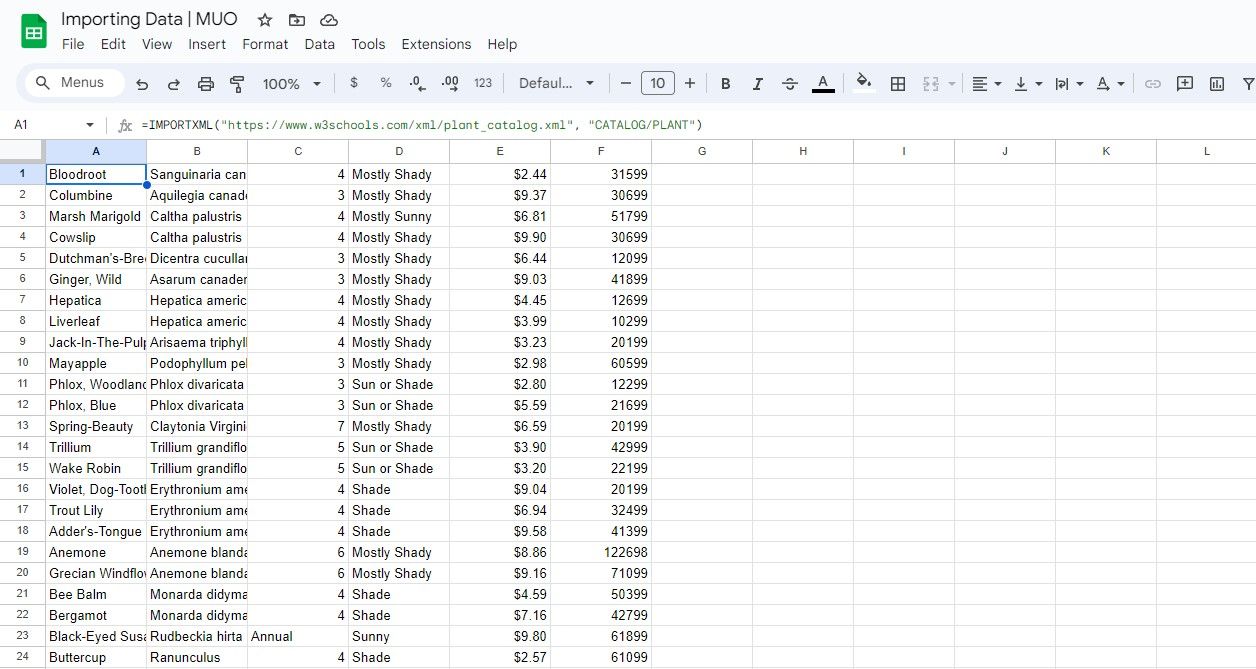This screenshot has width=1256, height=669.
Task: Open the Borders tool
Action: click(x=897, y=84)
